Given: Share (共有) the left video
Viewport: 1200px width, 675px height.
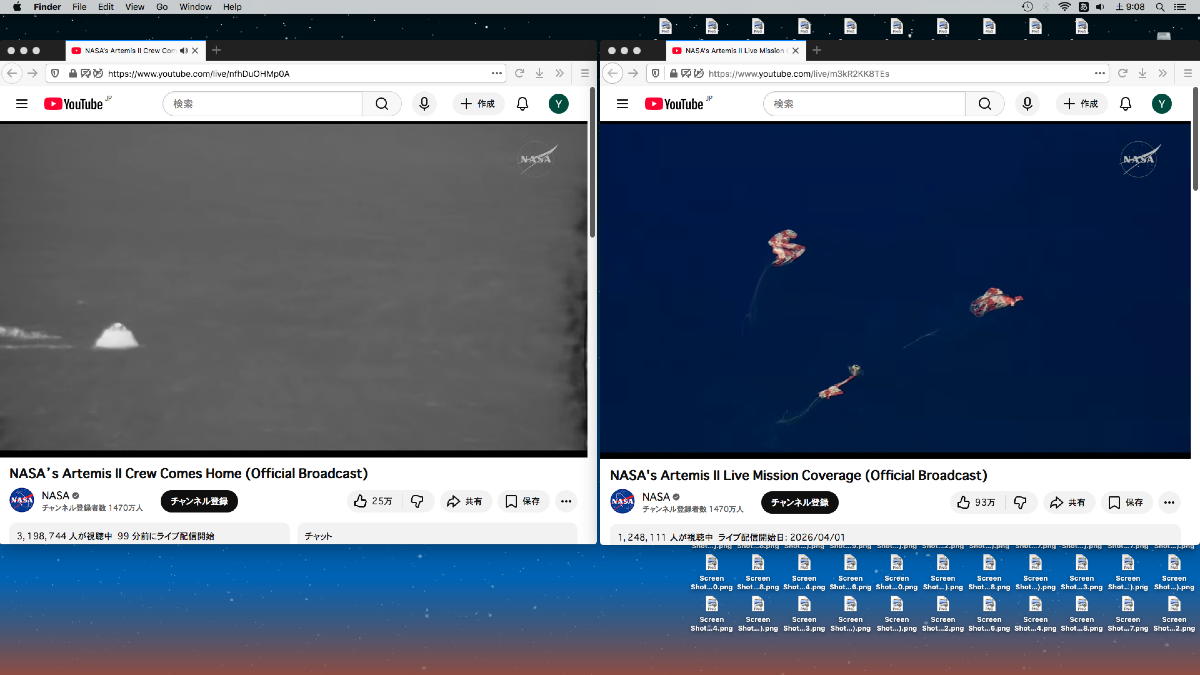Looking at the screenshot, I should click(465, 501).
